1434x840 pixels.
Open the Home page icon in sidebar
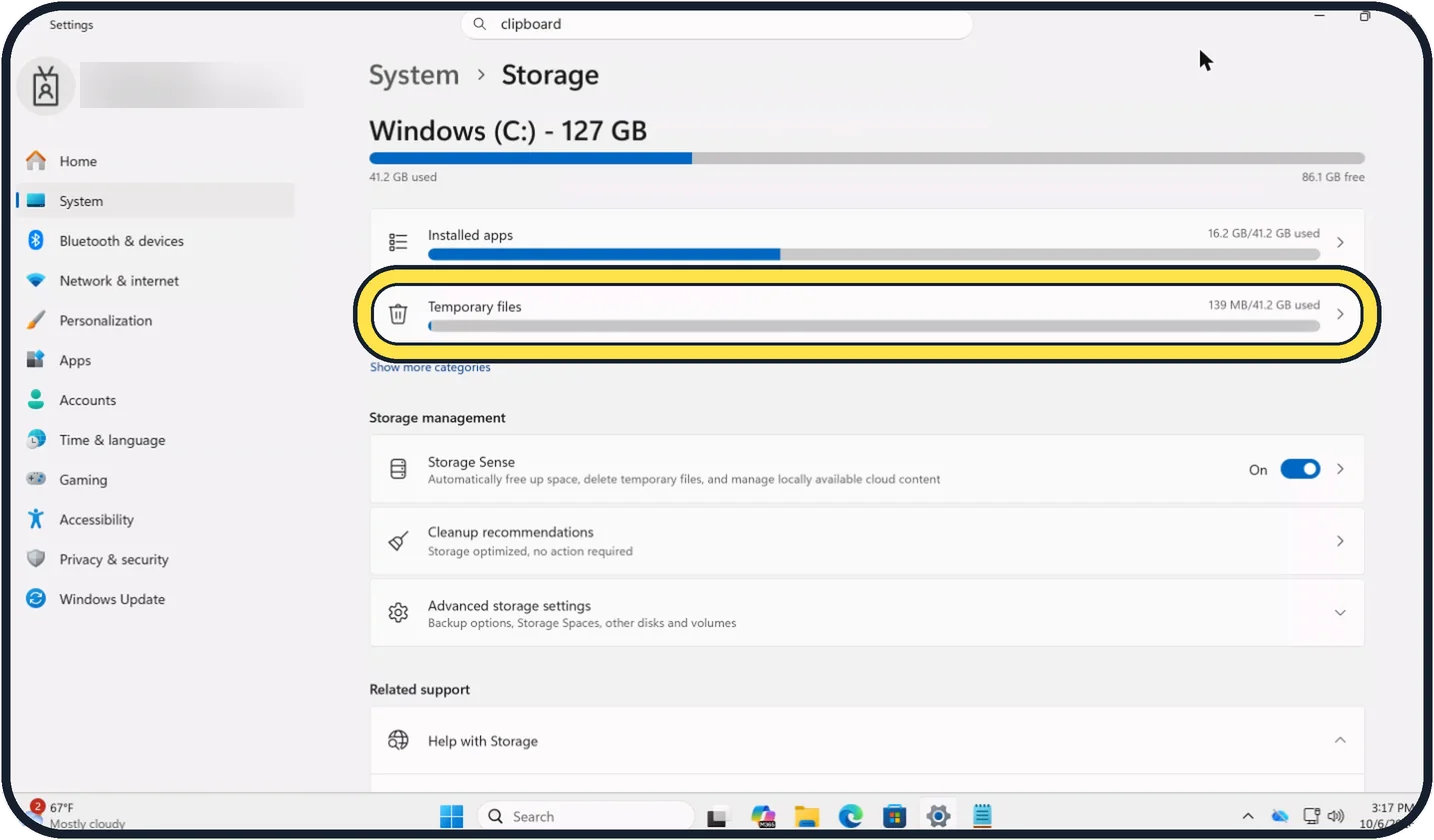pyautogui.click(x=36, y=161)
